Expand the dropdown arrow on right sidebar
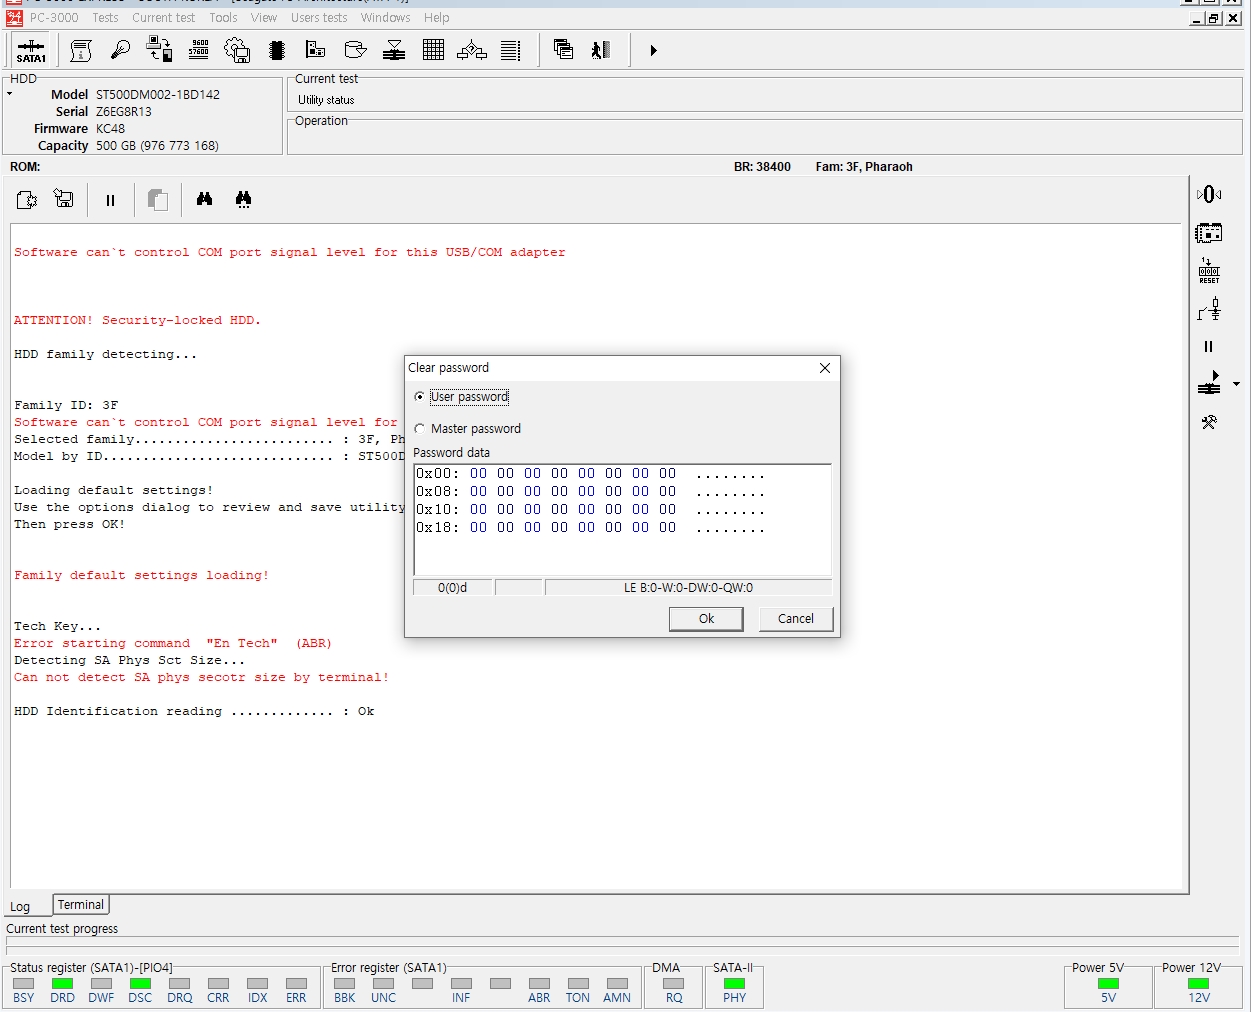The height and width of the screenshot is (1012, 1251). pyautogui.click(x=1236, y=384)
